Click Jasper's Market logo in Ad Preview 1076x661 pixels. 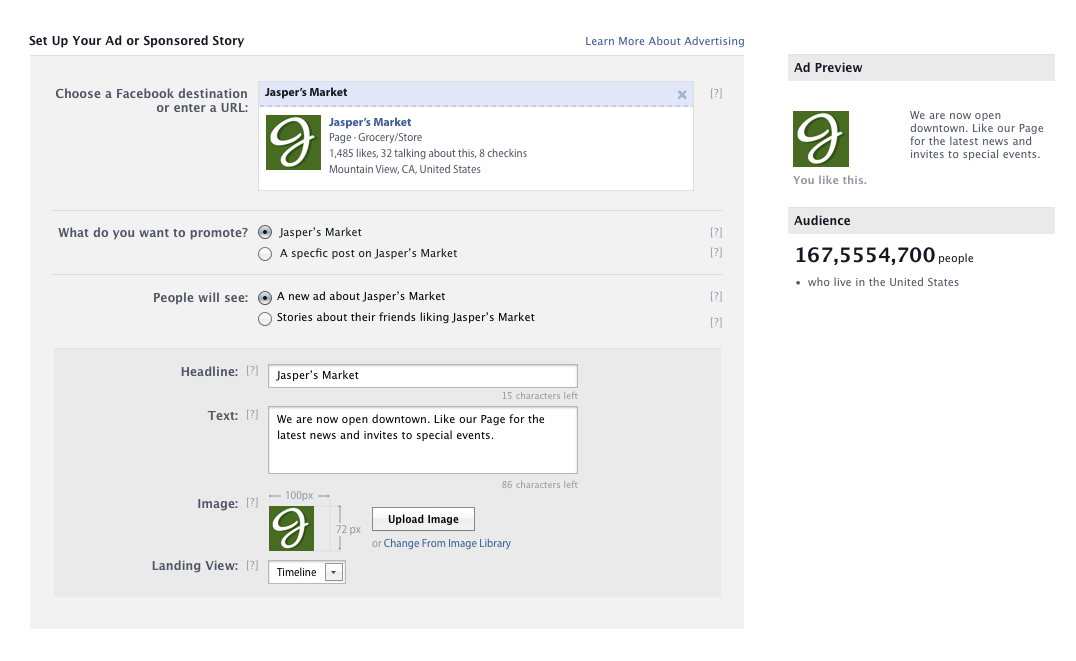coord(821,139)
